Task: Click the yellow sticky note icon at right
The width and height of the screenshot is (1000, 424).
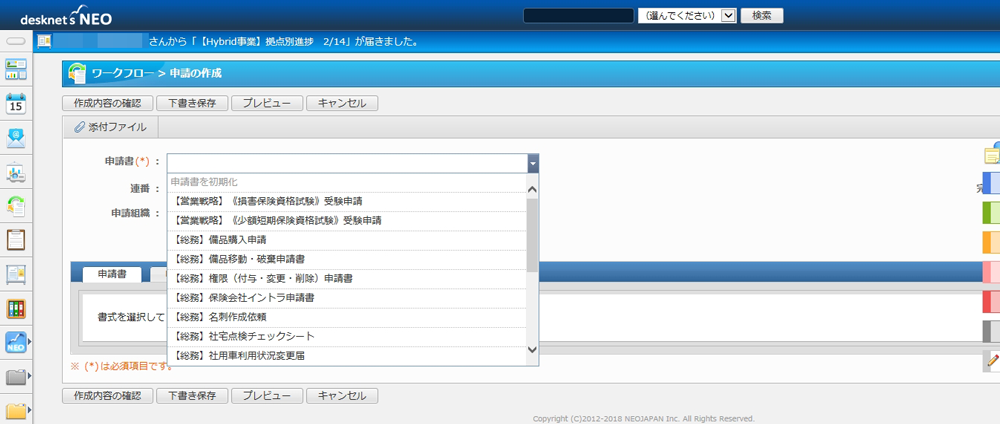Action: tap(992, 153)
